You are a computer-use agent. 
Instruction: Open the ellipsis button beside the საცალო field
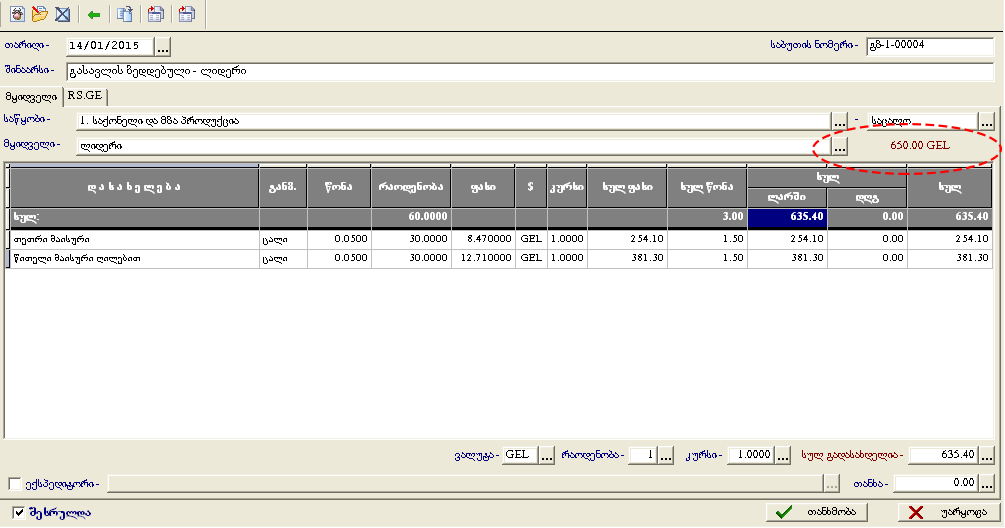pos(986,120)
